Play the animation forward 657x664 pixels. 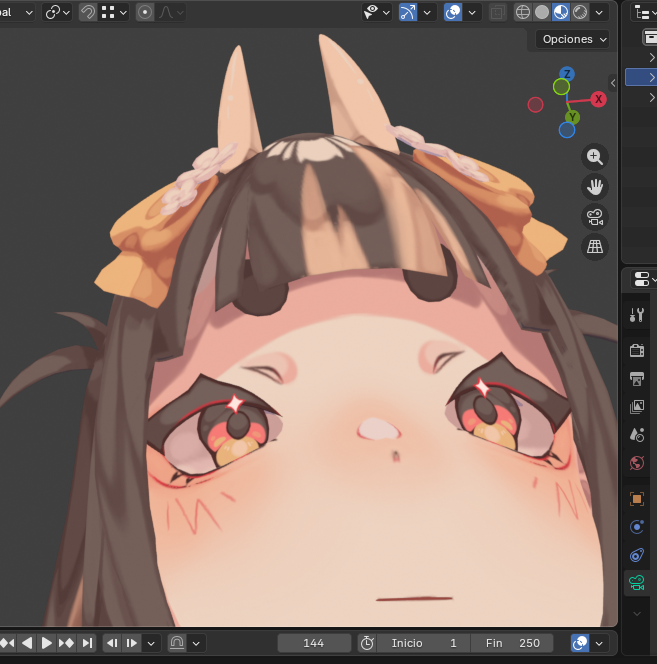coord(47,643)
